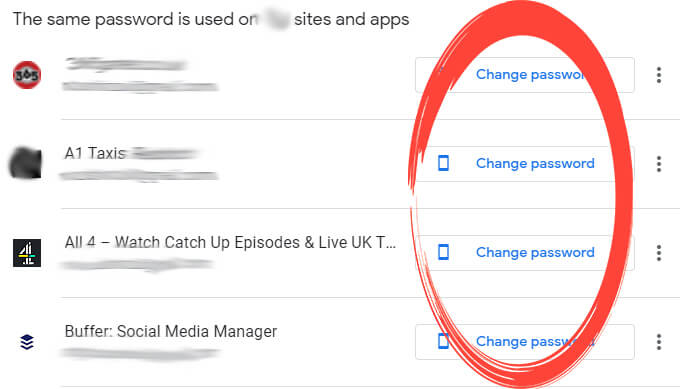The height and width of the screenshot is (389, 680).
Task: Change password for A1 Taxis
Action: [525, 164]
